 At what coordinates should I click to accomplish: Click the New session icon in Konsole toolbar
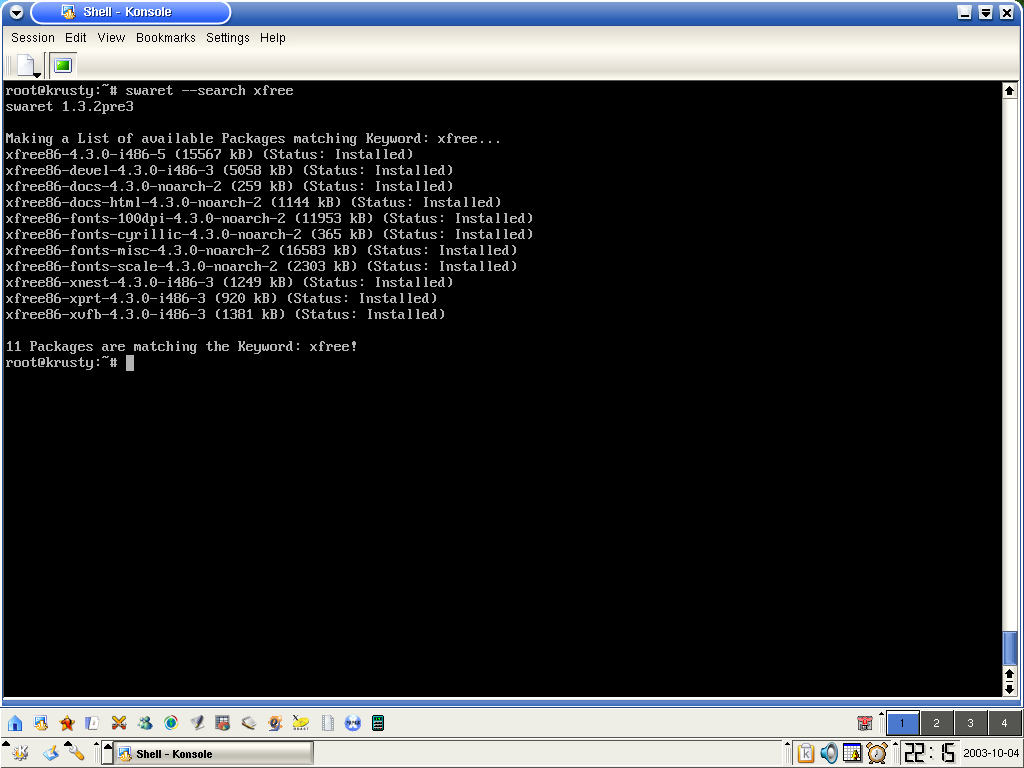click(26, 65)
